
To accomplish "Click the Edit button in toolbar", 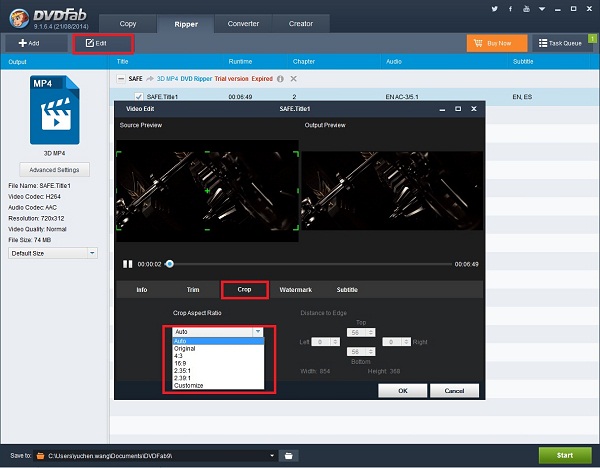I will (x=103, y=43).
